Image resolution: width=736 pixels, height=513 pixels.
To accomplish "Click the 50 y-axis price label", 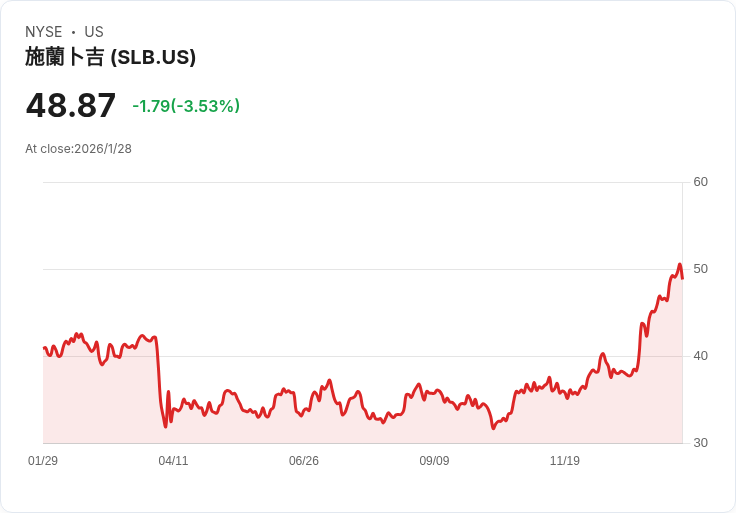I will tap(700, 269).
